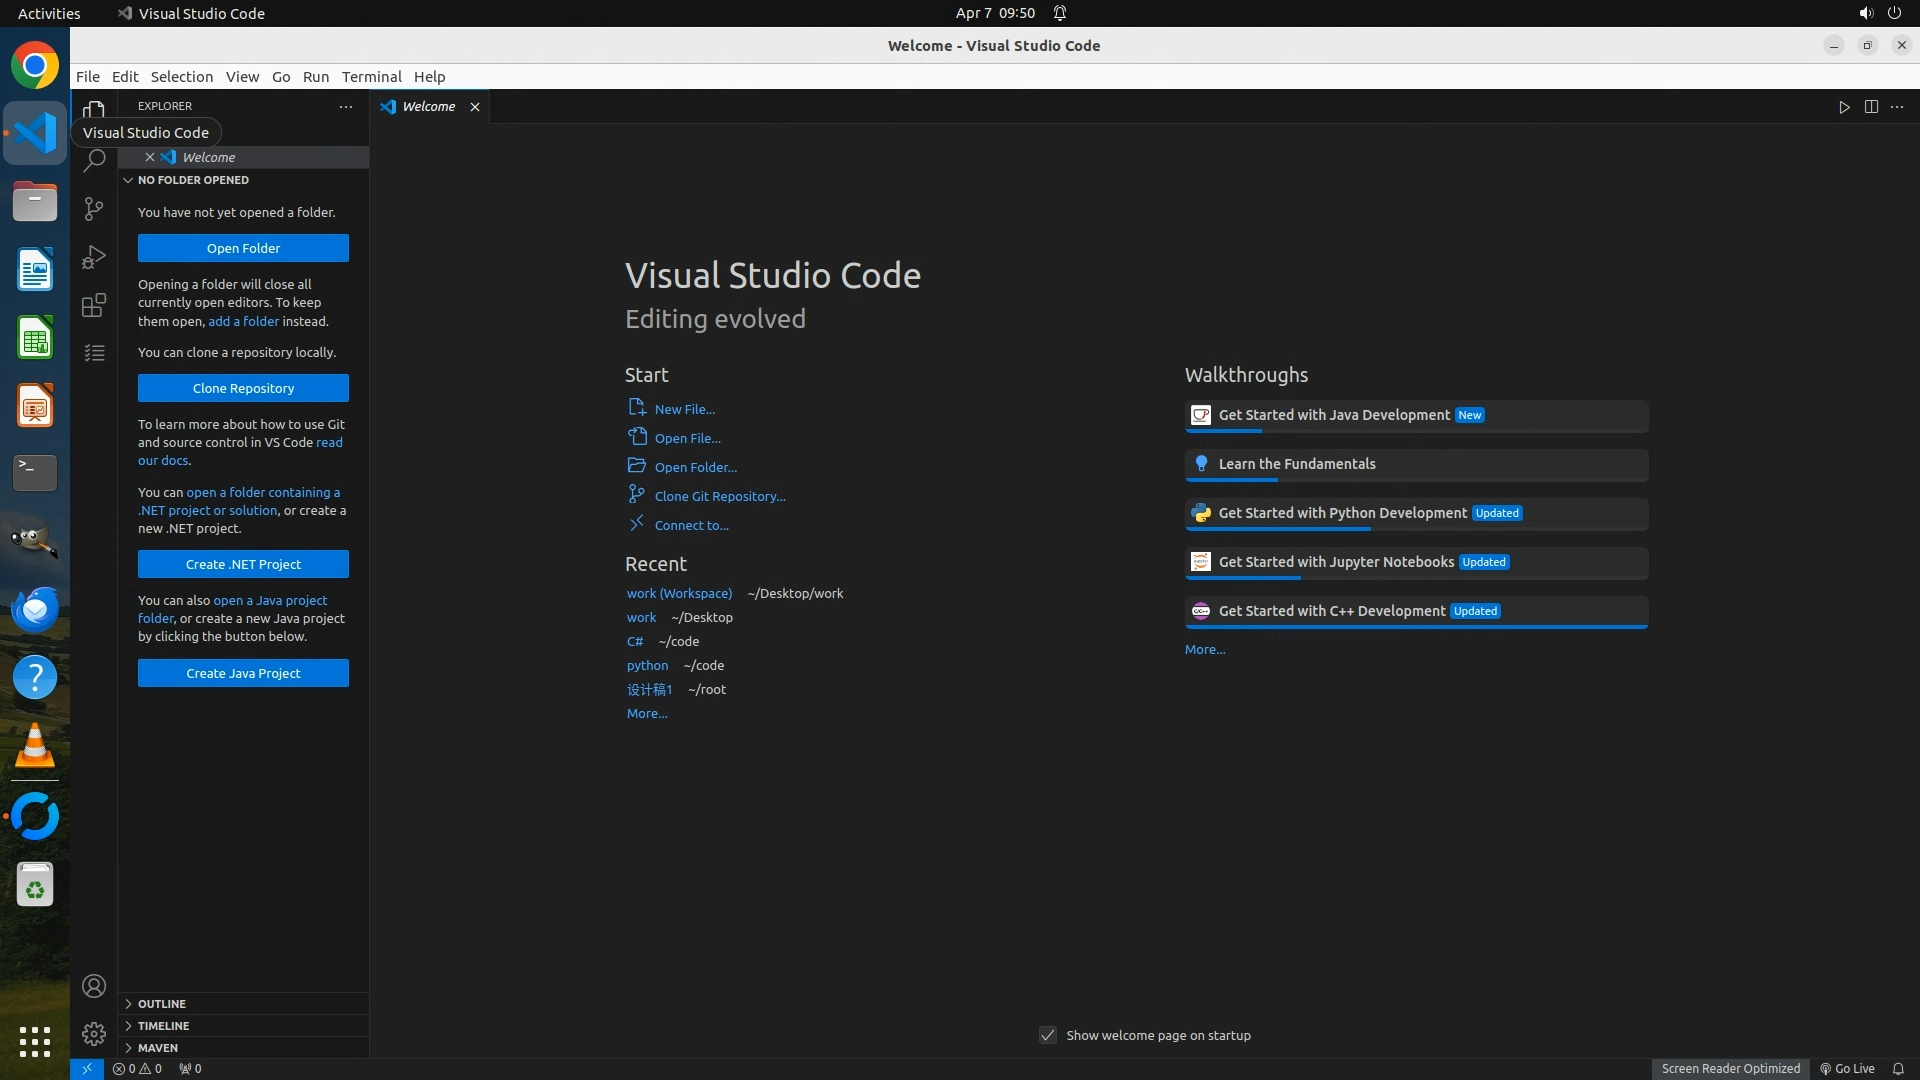Viewport: 1920px width, 1080px height.
Task: Open the Selection menu
Action: click(181, 77)
